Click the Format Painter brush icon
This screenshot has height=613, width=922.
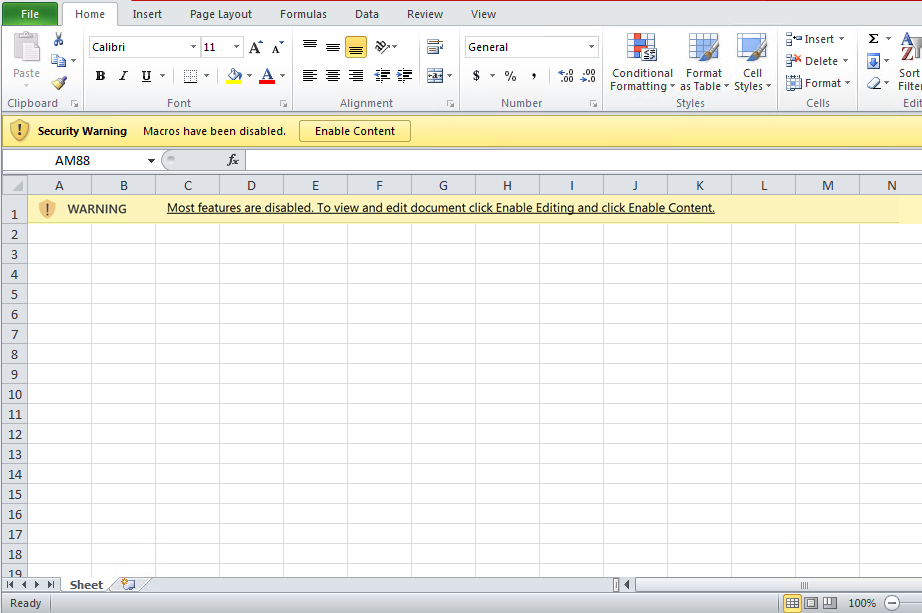59,83
